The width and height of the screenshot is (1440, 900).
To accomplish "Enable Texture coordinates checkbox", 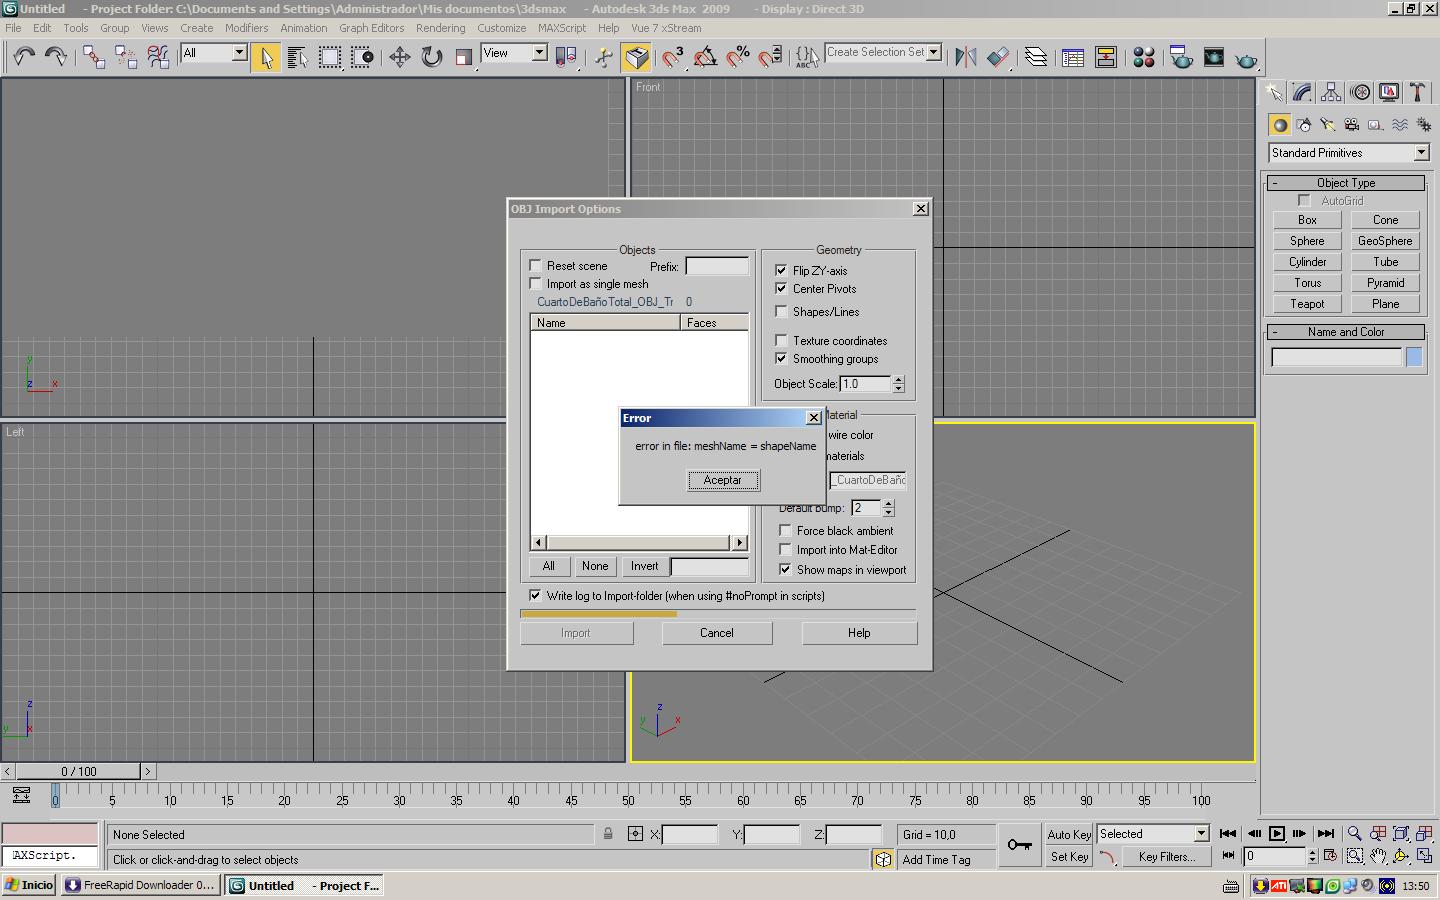I will tap(781, 341).
